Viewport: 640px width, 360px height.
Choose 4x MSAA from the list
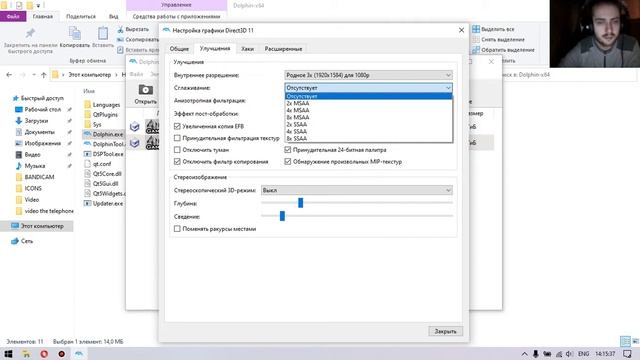coord(369,110)
